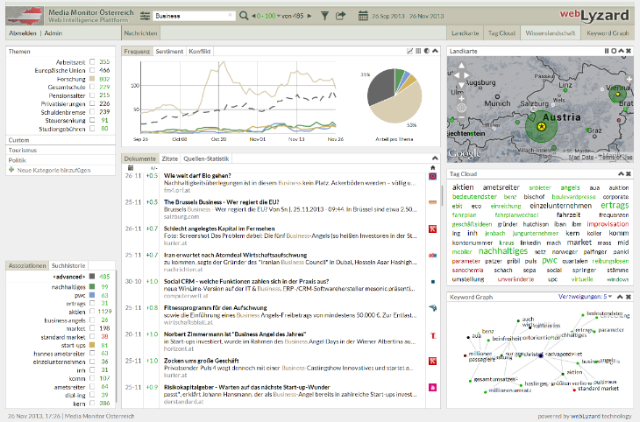This screenshot has width=640, height=422.
Task: Click source icon beside 'Zocken ums große Geschäft'
Action: pos(433,361)
